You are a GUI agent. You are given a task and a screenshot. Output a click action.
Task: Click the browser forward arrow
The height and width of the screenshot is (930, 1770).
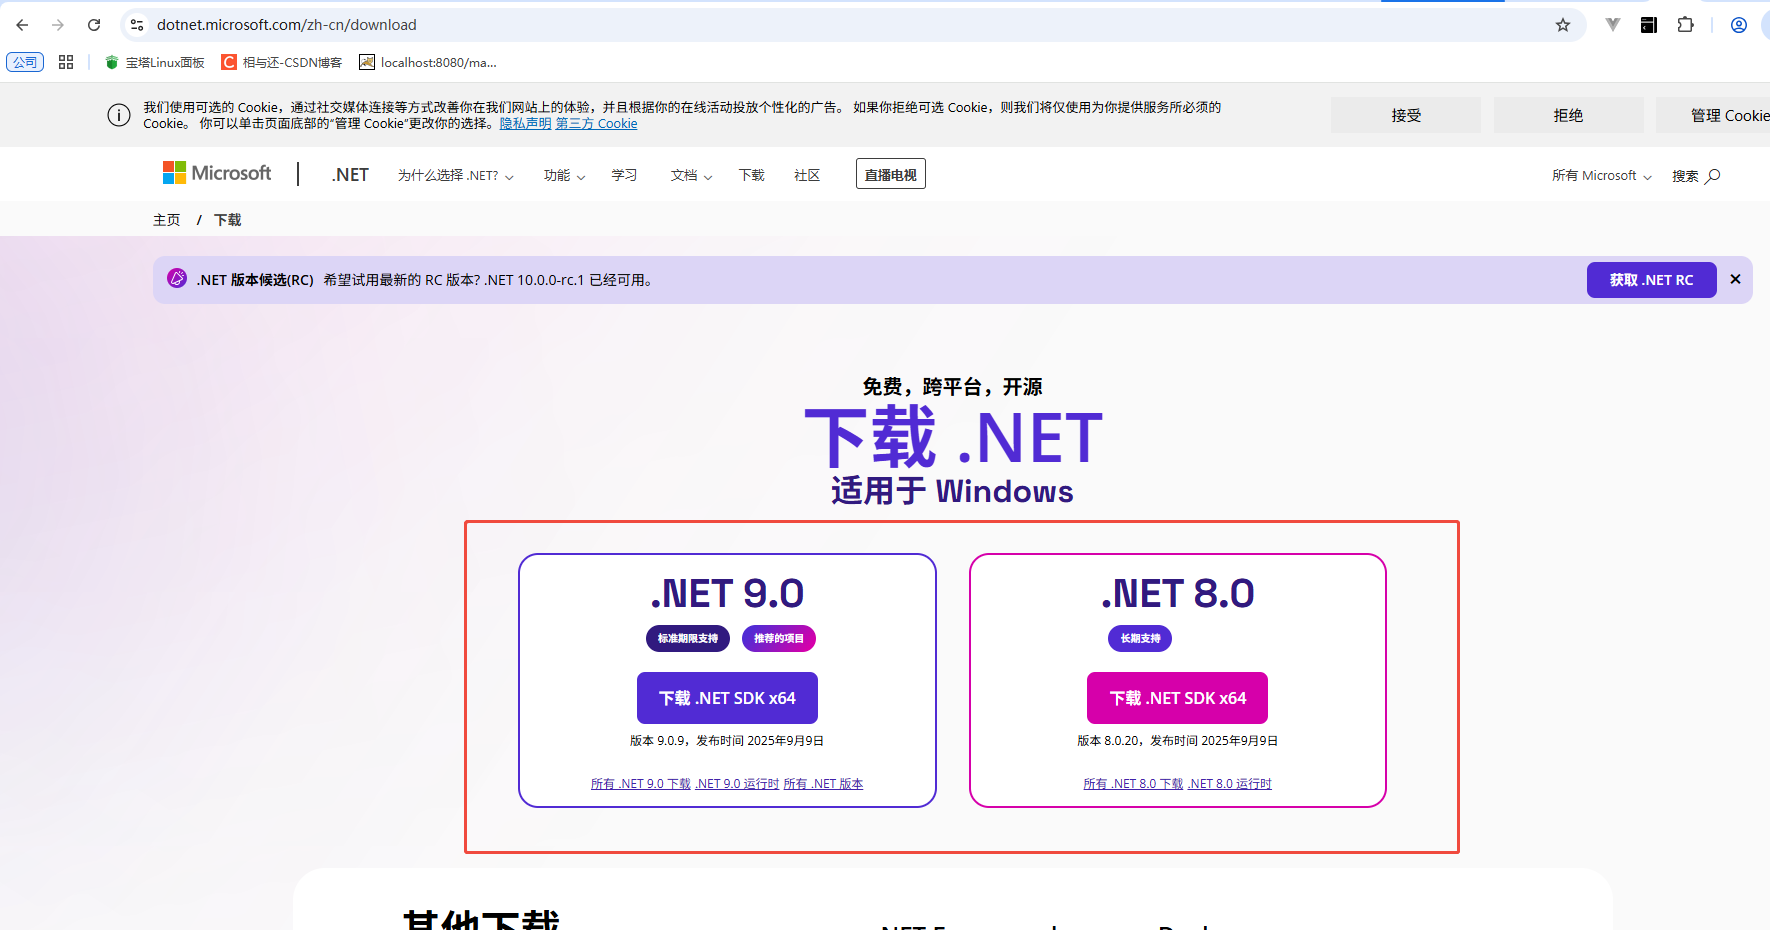point(58,25)
